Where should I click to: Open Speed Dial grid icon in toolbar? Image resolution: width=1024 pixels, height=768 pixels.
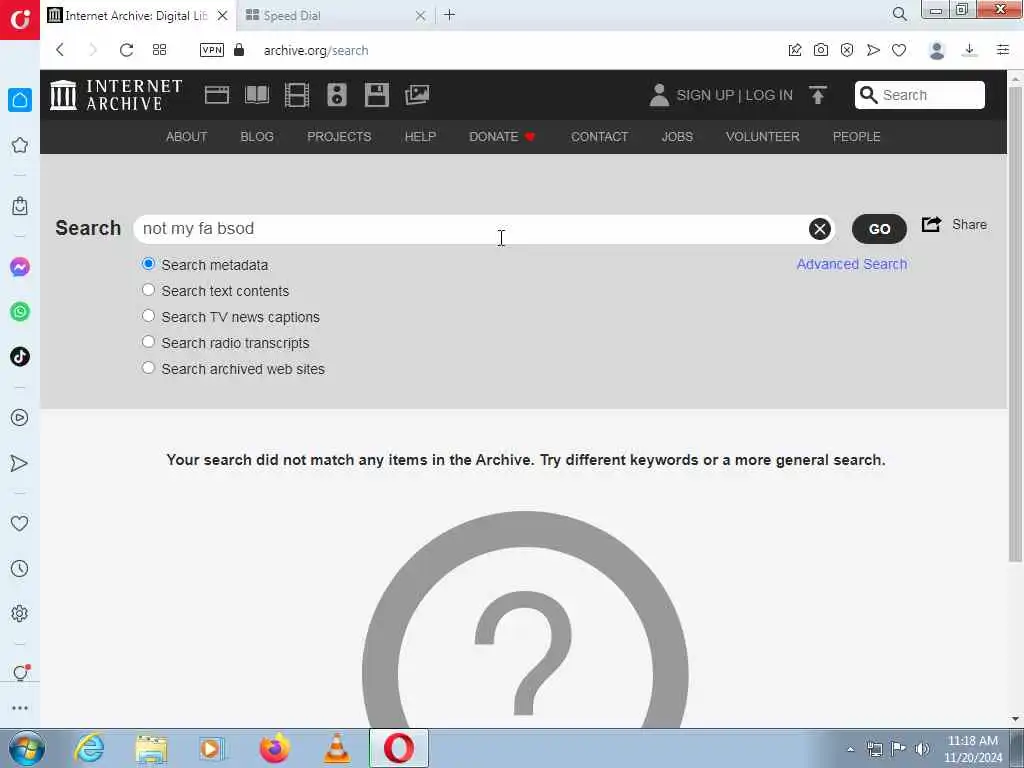[x=159, y=50]
